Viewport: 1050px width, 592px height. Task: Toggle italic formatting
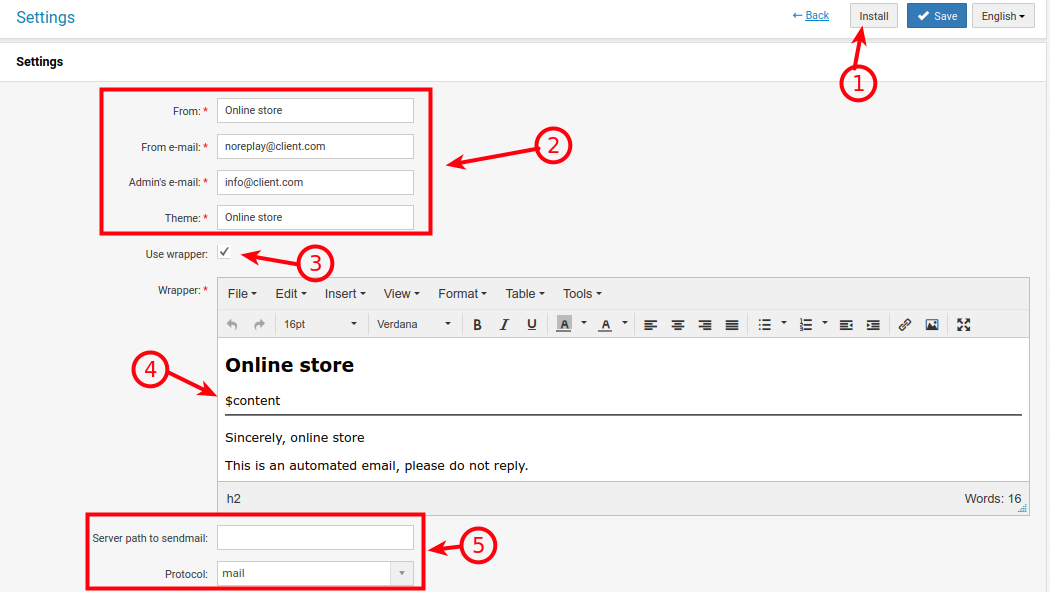504,325
